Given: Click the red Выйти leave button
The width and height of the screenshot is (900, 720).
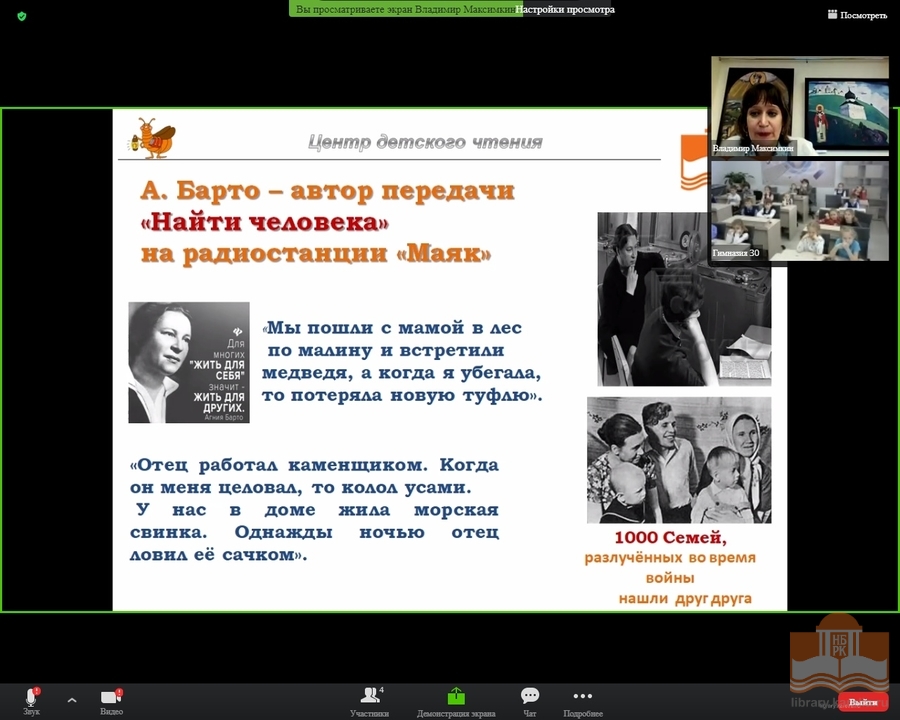Looking at the screenshot, I should [x=863, y=702].
